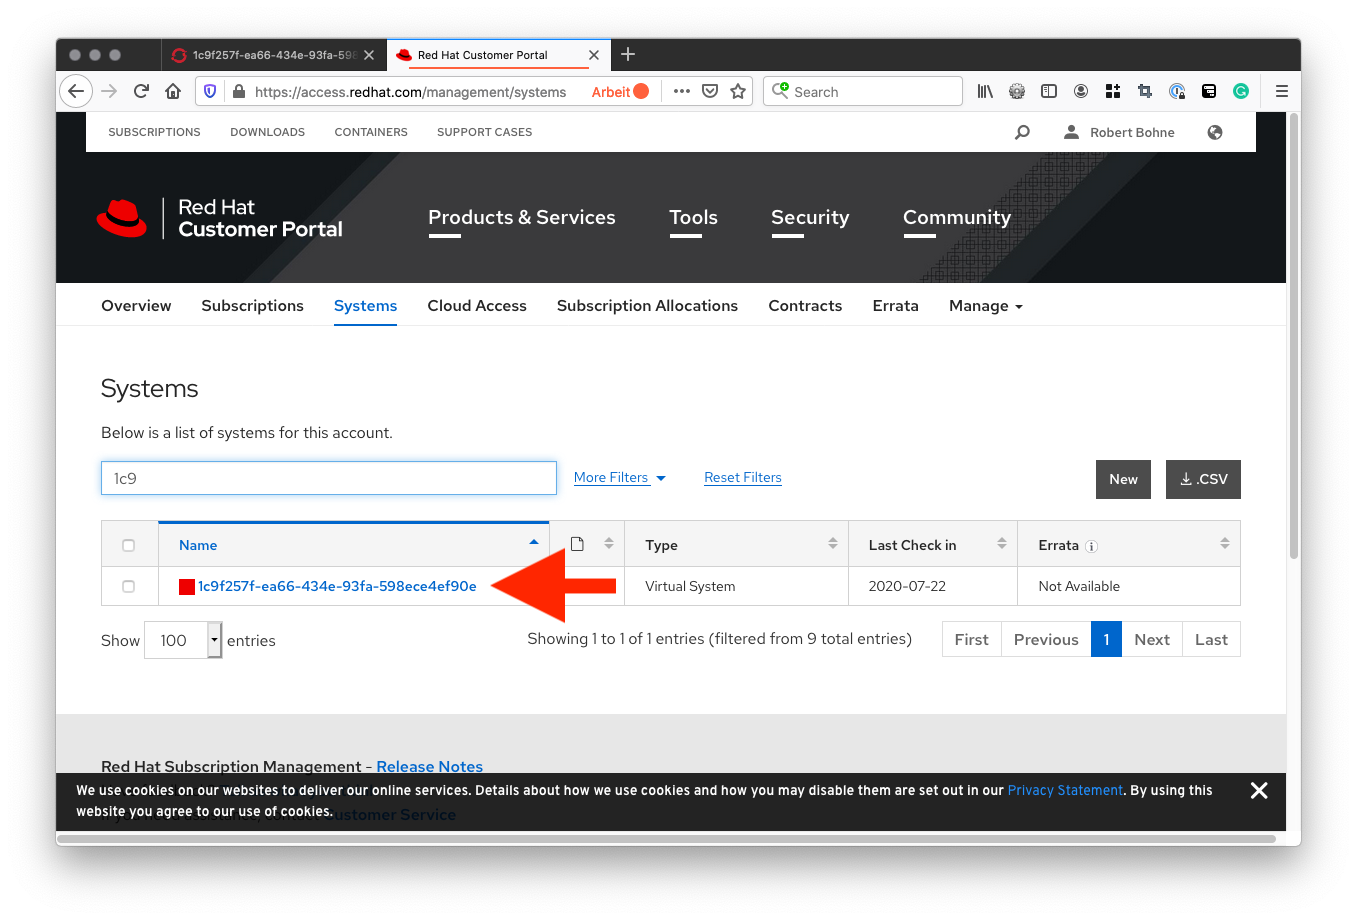Check the box for system 1c9f257f row

[x=128, y=586]
